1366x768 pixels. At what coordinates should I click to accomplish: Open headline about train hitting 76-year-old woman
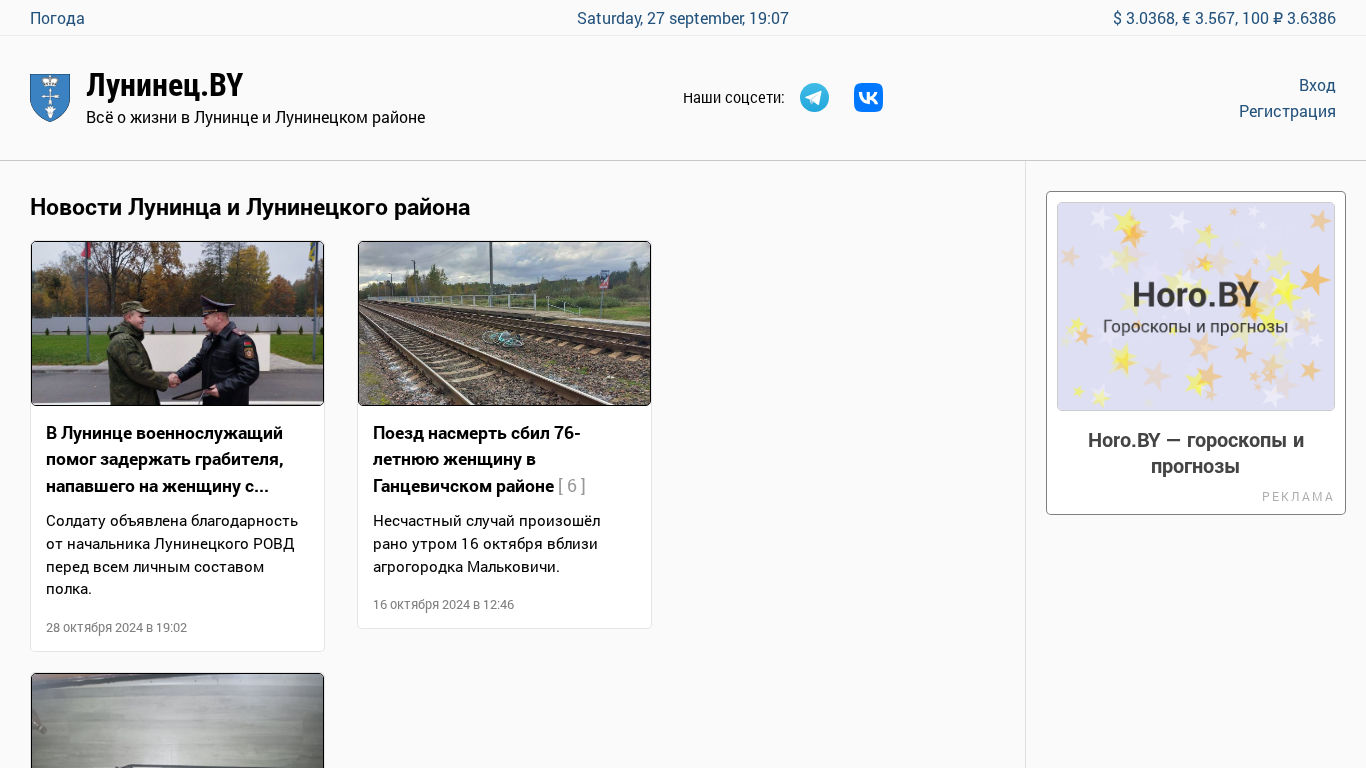click(x=476, y=459)
